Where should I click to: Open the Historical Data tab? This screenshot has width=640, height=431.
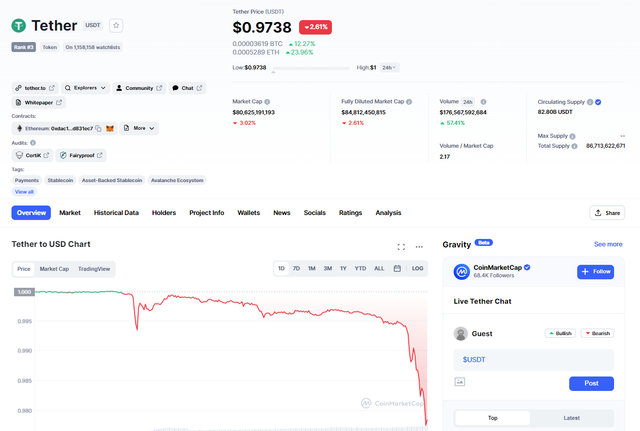(116, 213)
